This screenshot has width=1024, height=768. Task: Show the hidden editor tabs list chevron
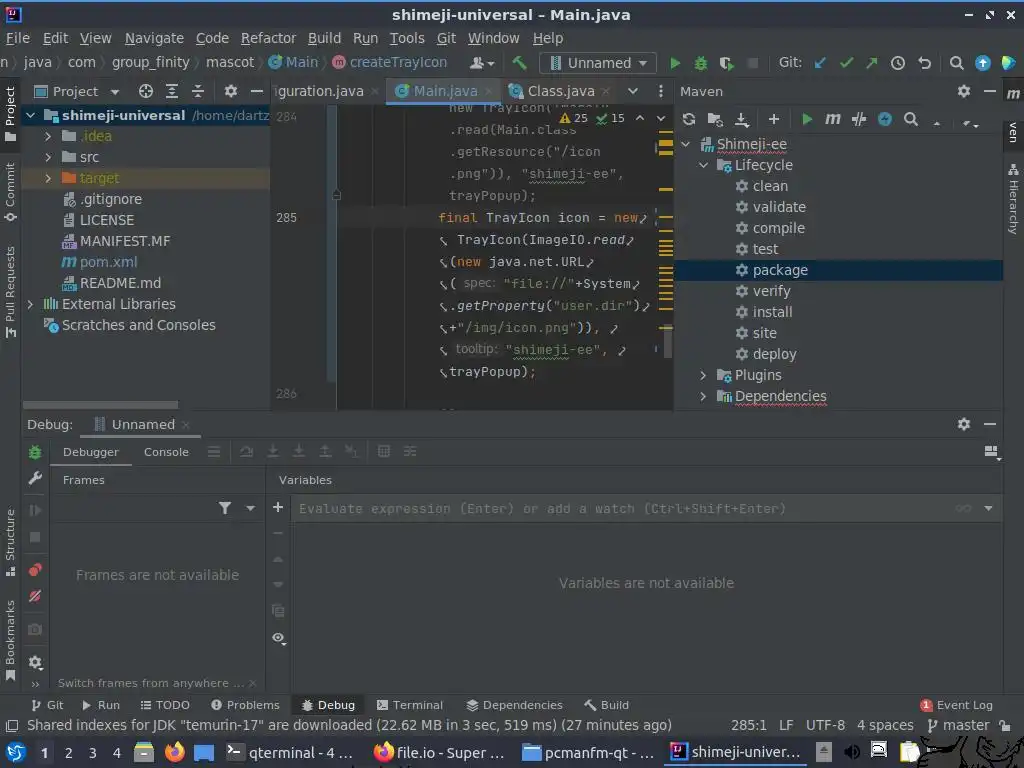click(x=633, y=91)
